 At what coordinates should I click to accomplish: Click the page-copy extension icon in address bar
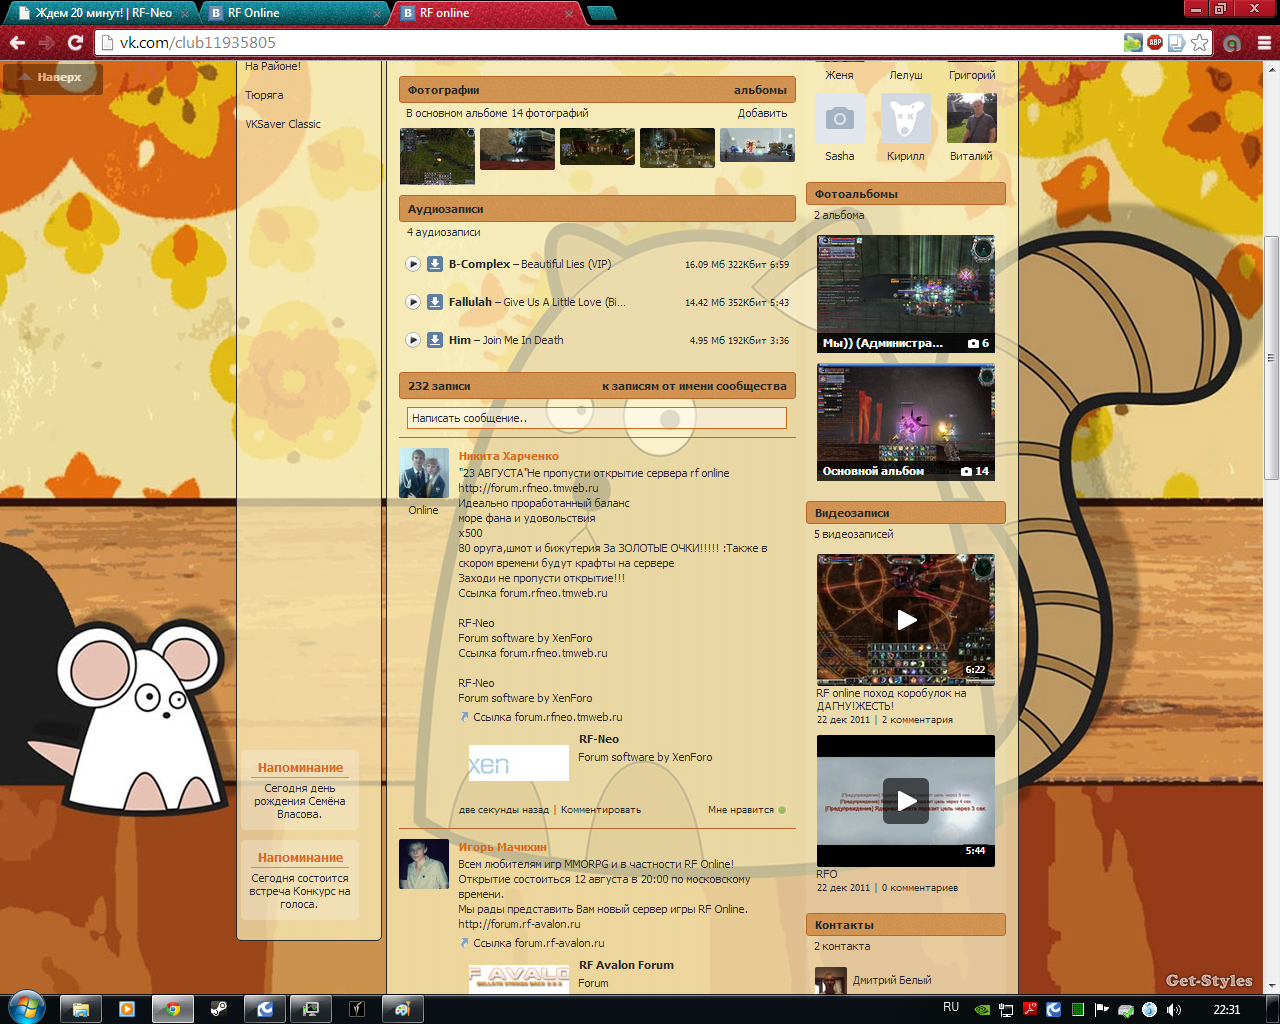[x=1177, y=42]
